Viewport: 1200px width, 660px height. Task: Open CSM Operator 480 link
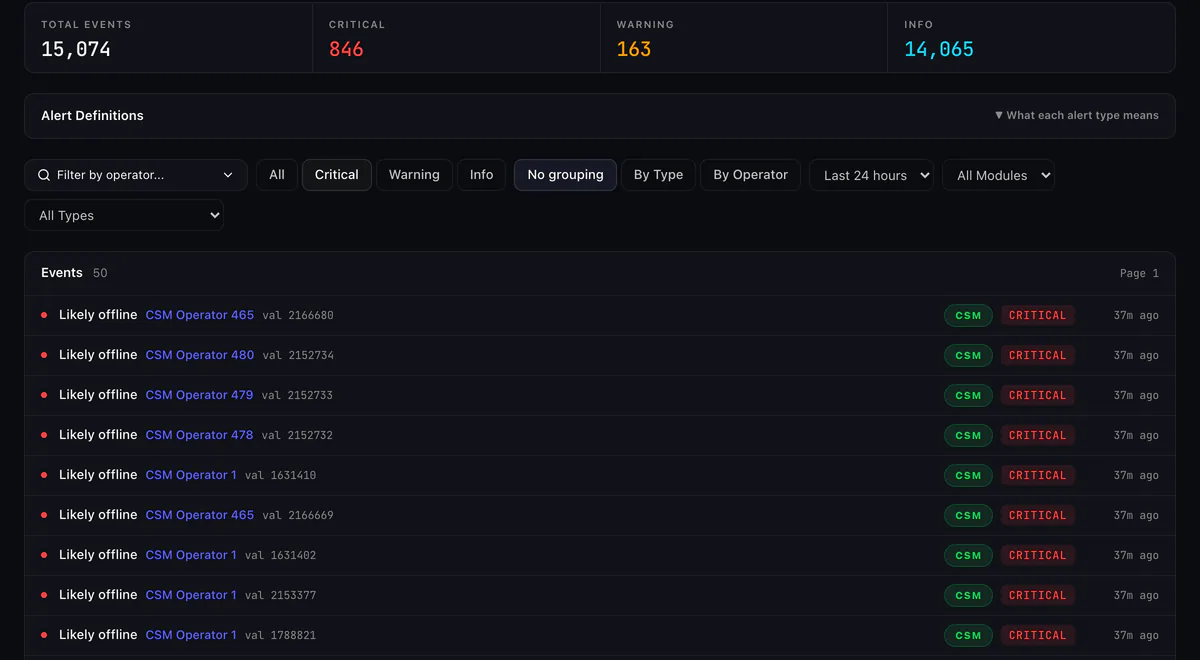point(200,355)
